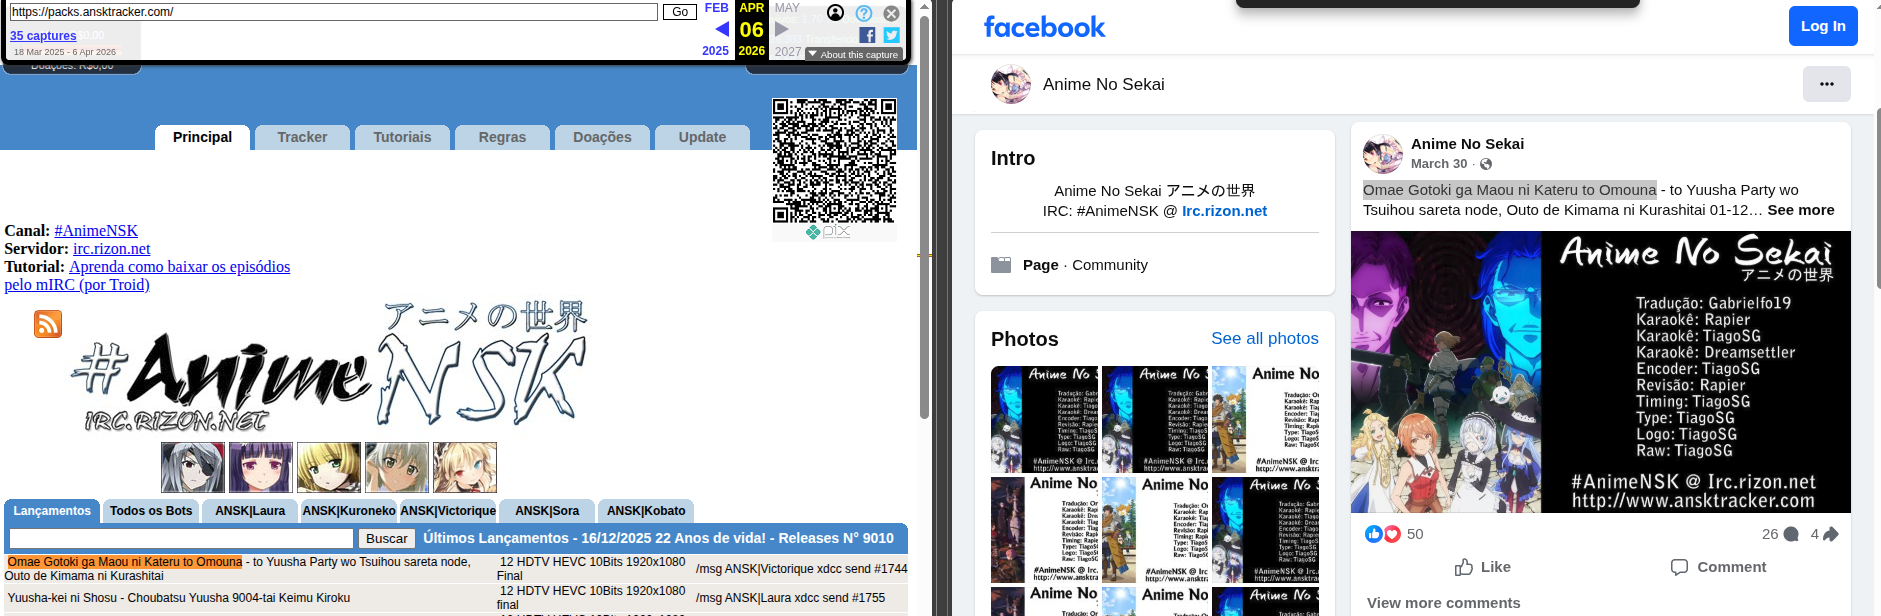Expand the About this capture dropdown
This screenshot has width=1881, height=616.
point(854,54)
